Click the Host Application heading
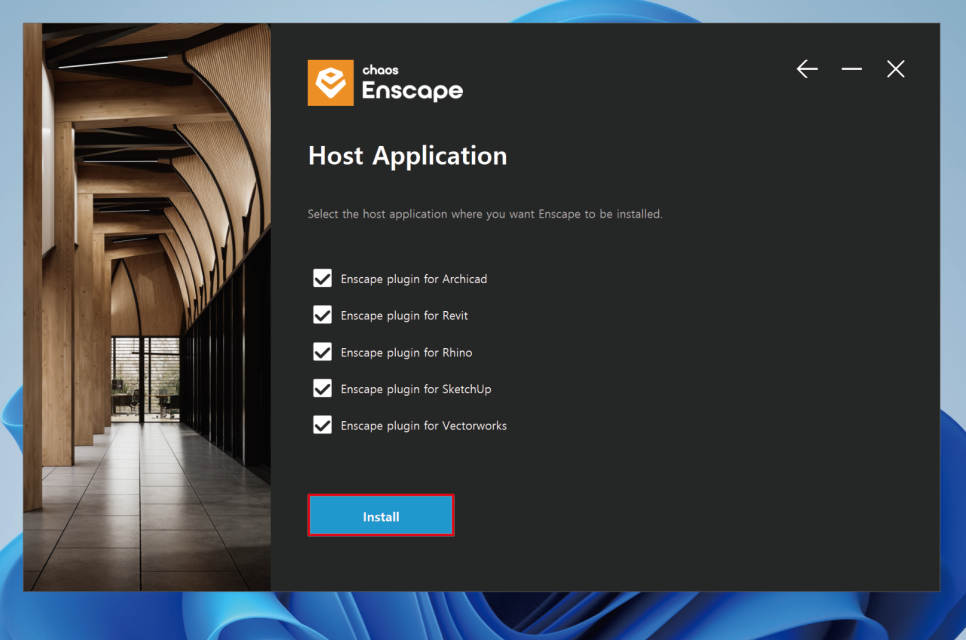966x640 pixels. point(408,156)
